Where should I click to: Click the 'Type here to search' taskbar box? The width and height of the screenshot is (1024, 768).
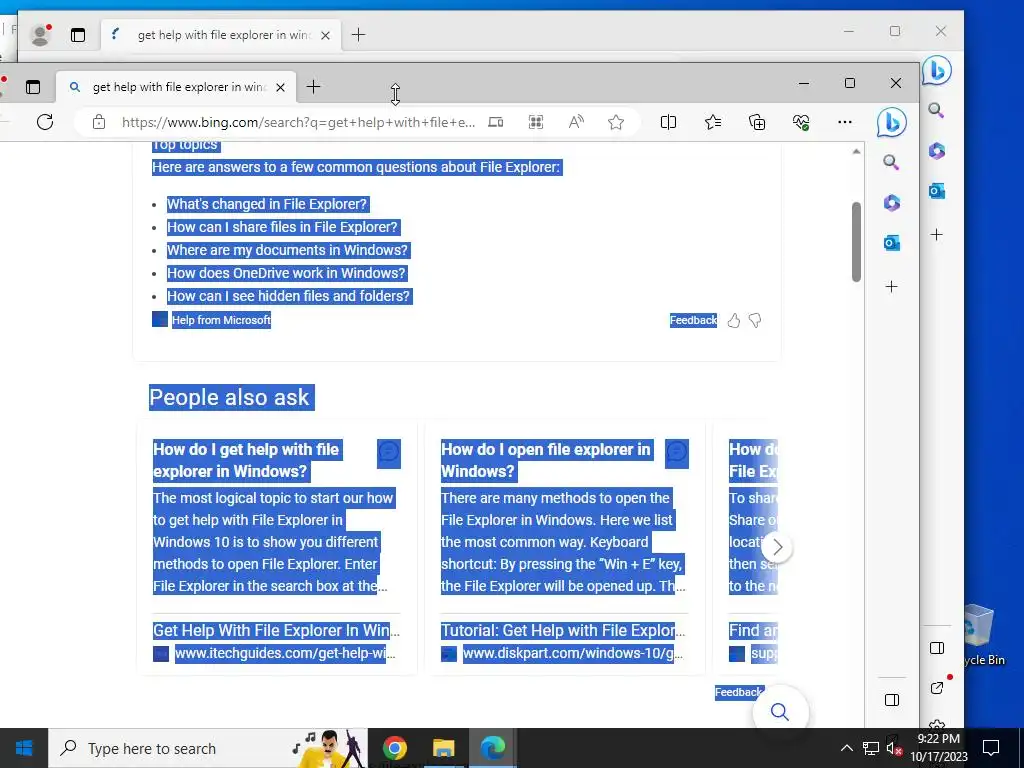208,748
